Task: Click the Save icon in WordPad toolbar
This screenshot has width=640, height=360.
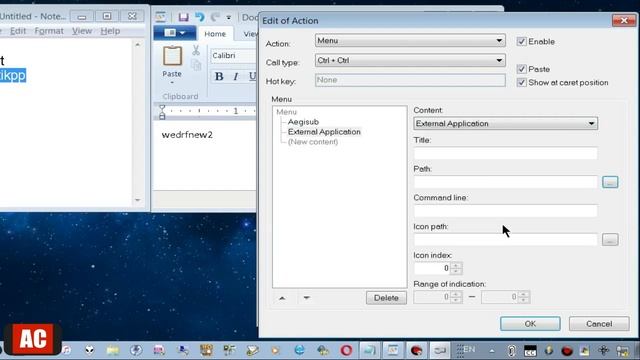Action: tap(183, 17)
